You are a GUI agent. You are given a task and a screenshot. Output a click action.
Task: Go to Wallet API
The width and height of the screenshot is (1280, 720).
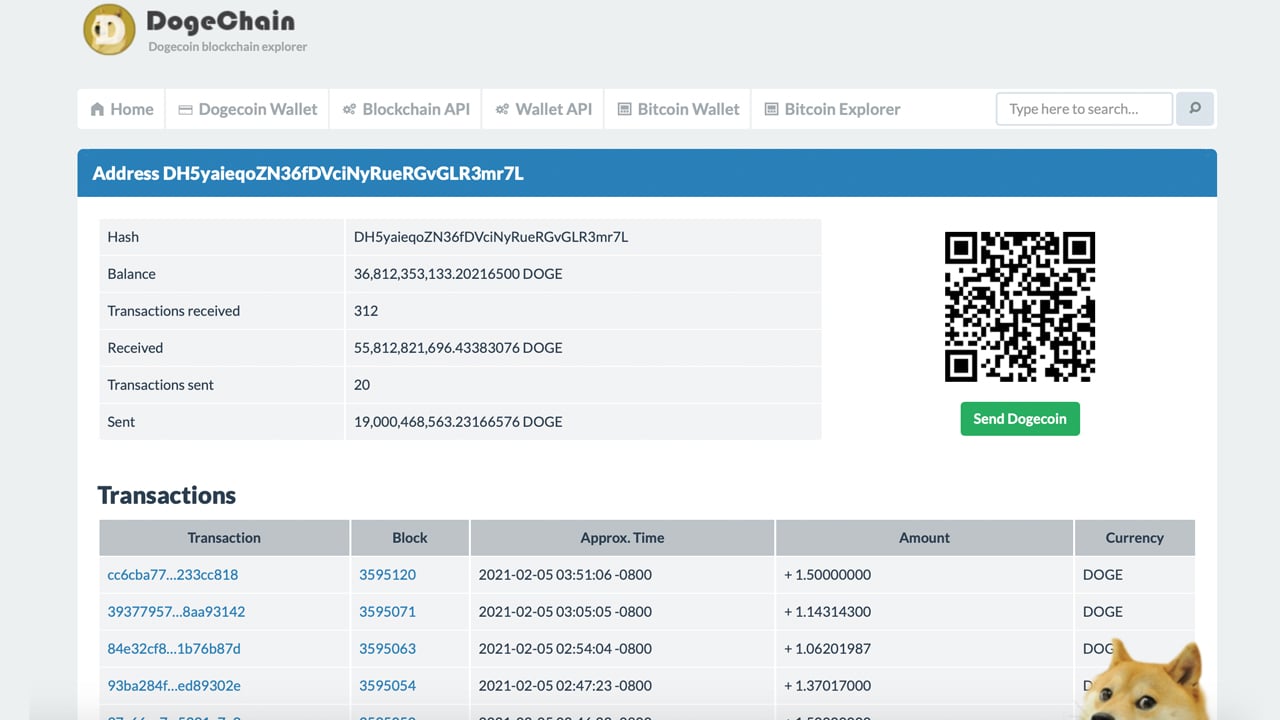(x=544, y=109)
